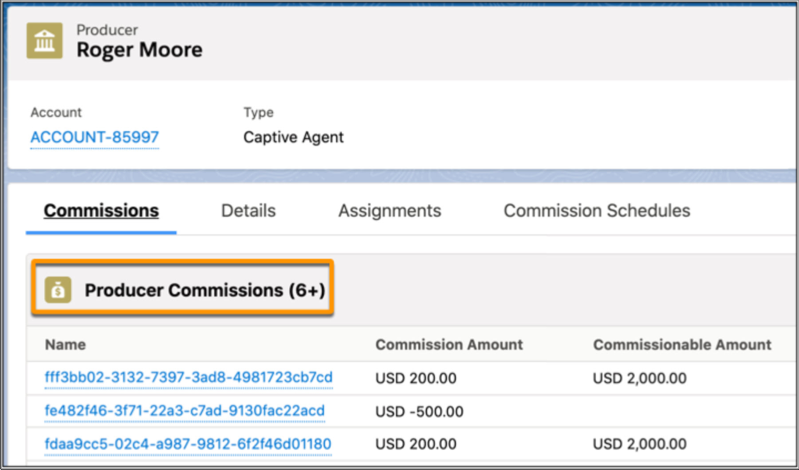
Task: Select USD 2,000.00 in the fdaa9cc5 row
Action: coord(640,444)
